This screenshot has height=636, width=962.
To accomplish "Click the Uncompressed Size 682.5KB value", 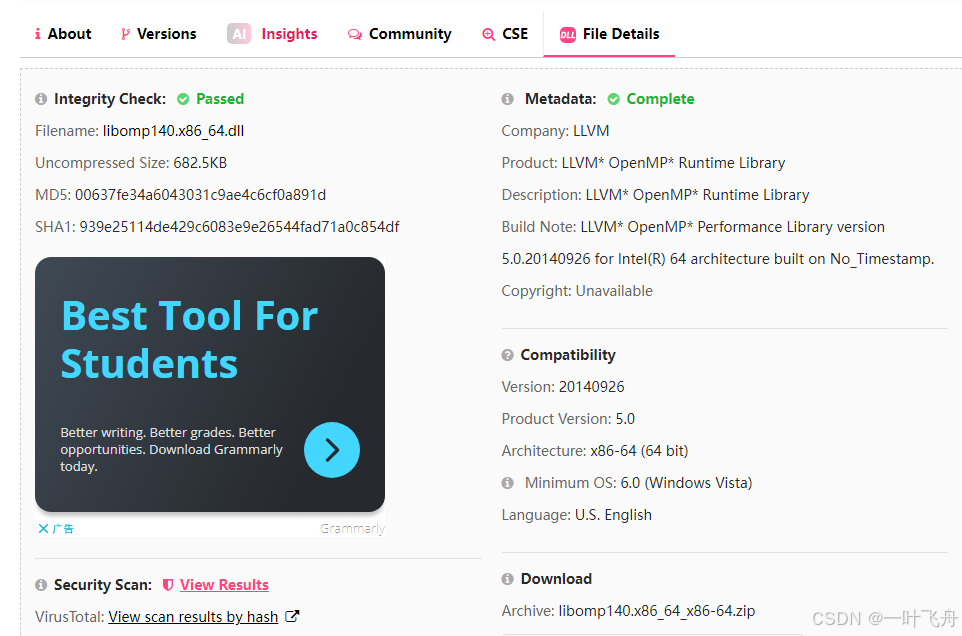I will (200, 163).
